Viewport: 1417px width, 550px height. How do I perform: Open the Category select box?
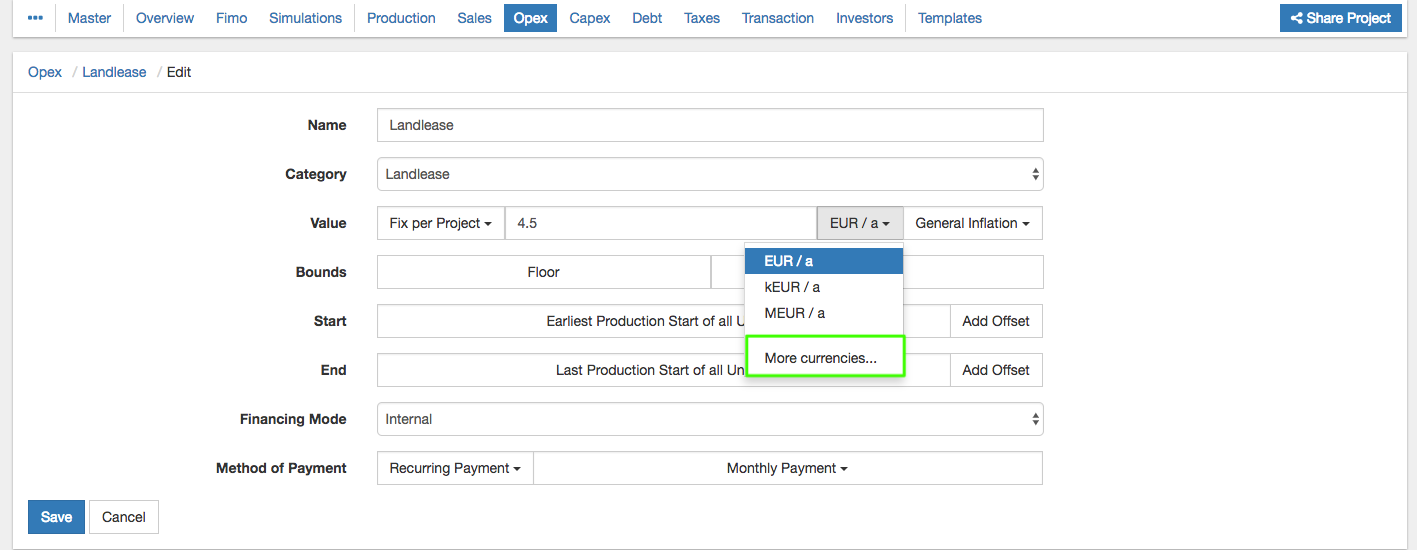710,174
